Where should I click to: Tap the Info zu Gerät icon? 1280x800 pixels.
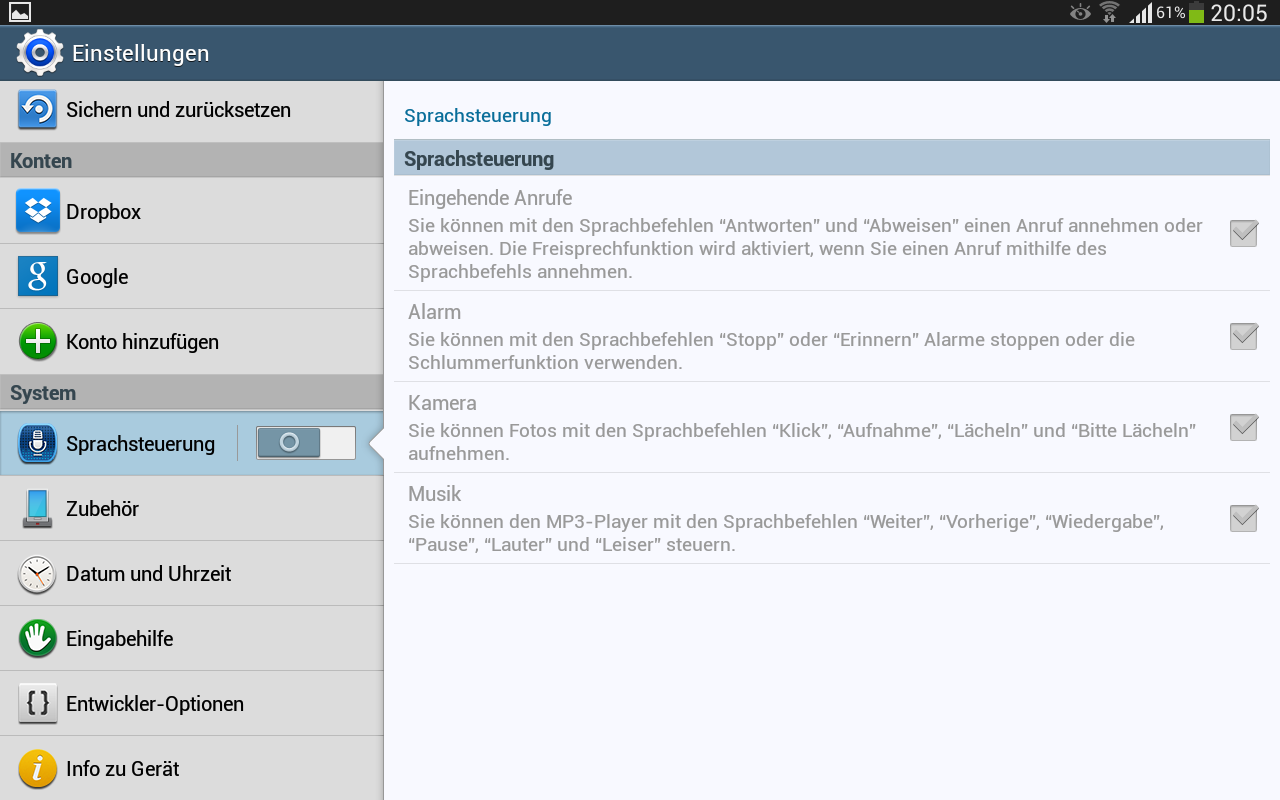pyautogui.click(x=37, y=769)
